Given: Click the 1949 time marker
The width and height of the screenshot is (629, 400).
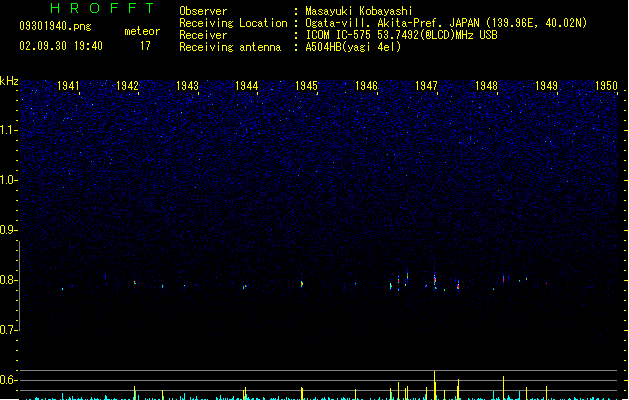Looking at the screenshot, I should pyautogui.click(x=546, y=86).
